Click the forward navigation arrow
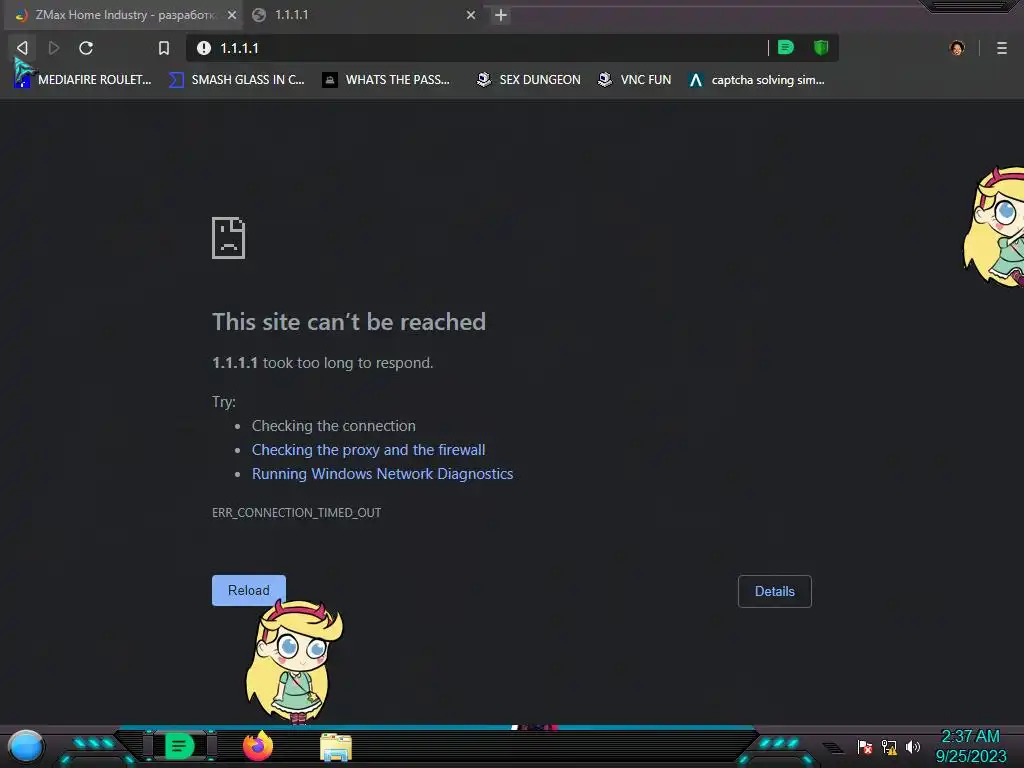This screenshot has width=1024, height=768. (x=54, y=48)
